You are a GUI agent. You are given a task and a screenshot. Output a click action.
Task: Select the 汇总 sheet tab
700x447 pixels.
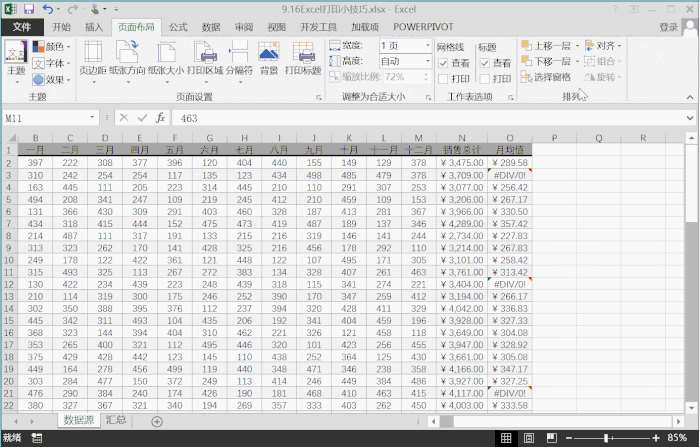tap(116, 420)
